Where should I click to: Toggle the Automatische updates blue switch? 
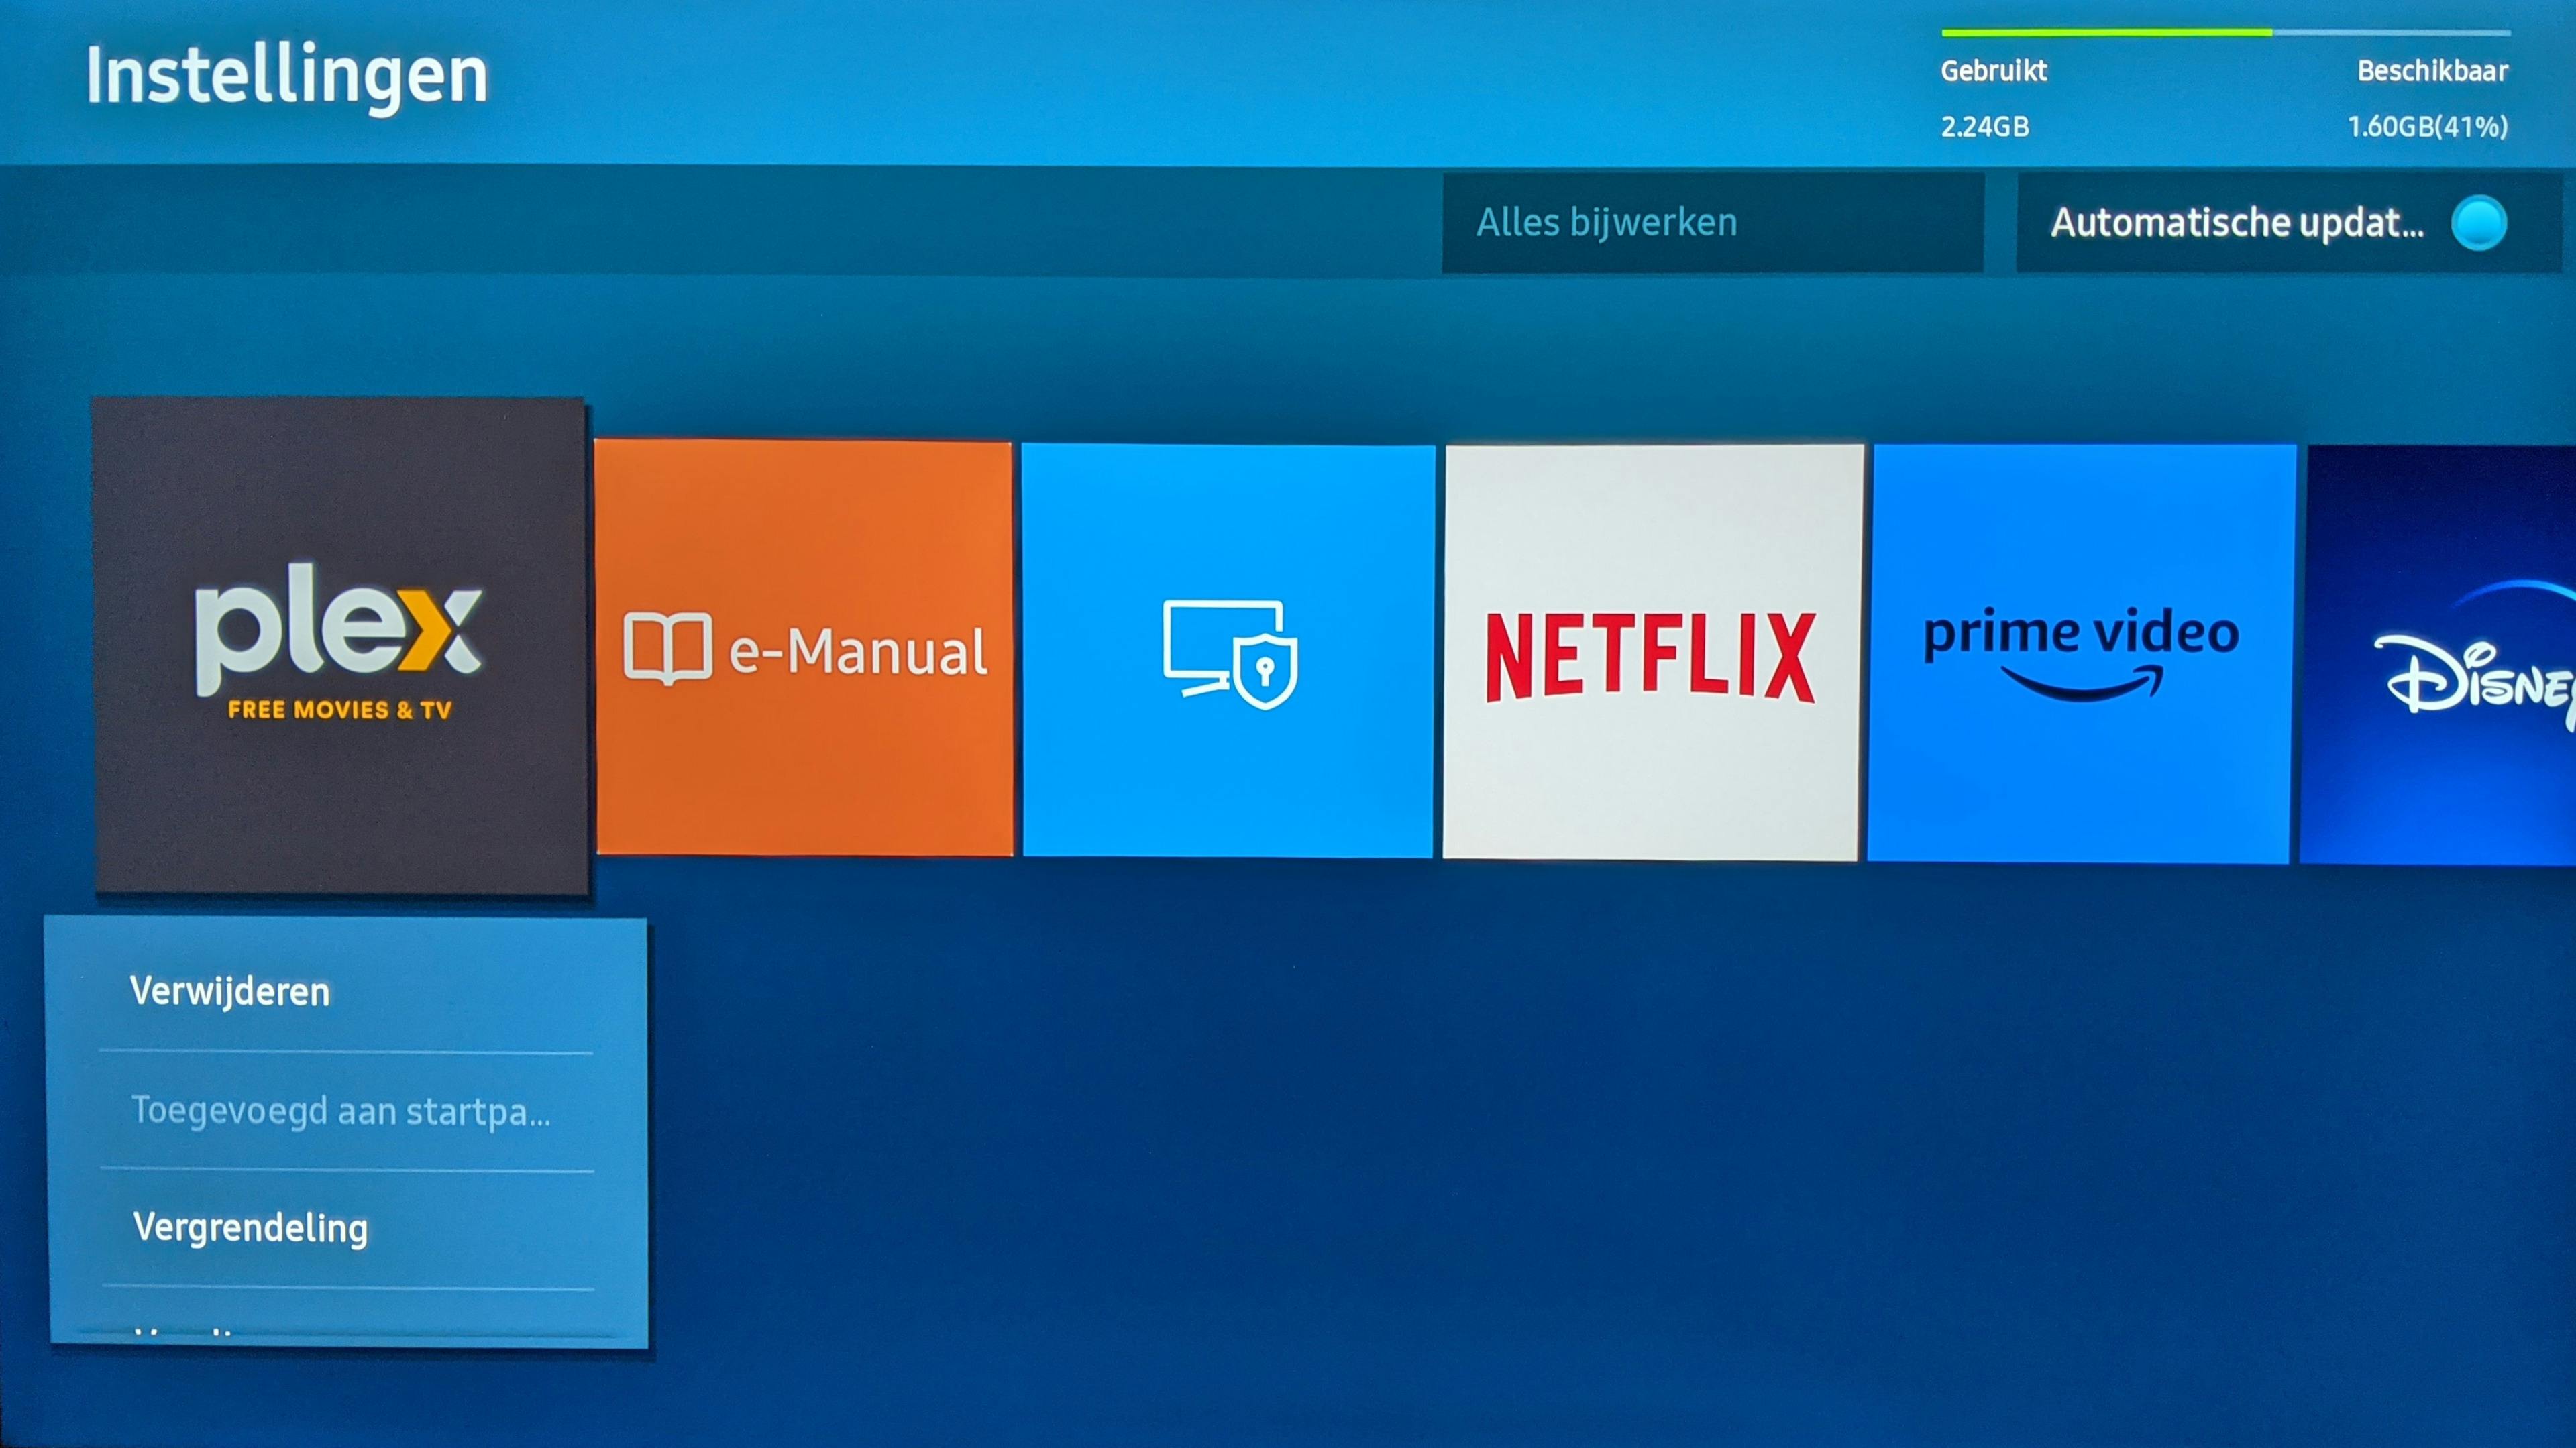click(2478, 222)
